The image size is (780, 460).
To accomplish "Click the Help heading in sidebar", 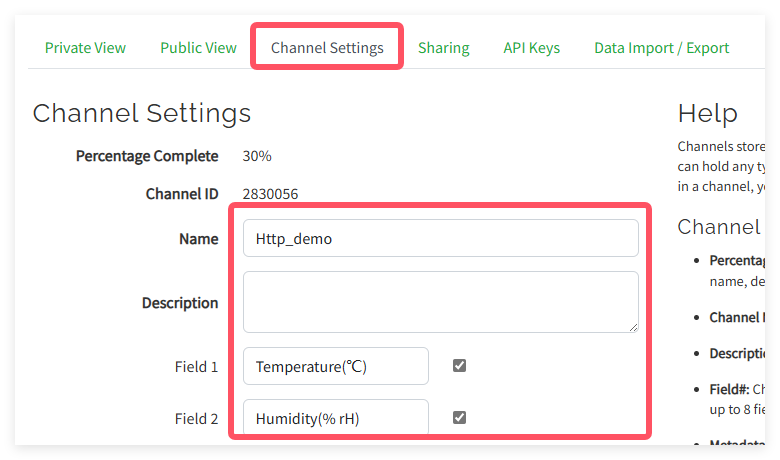I will [707, 113].
